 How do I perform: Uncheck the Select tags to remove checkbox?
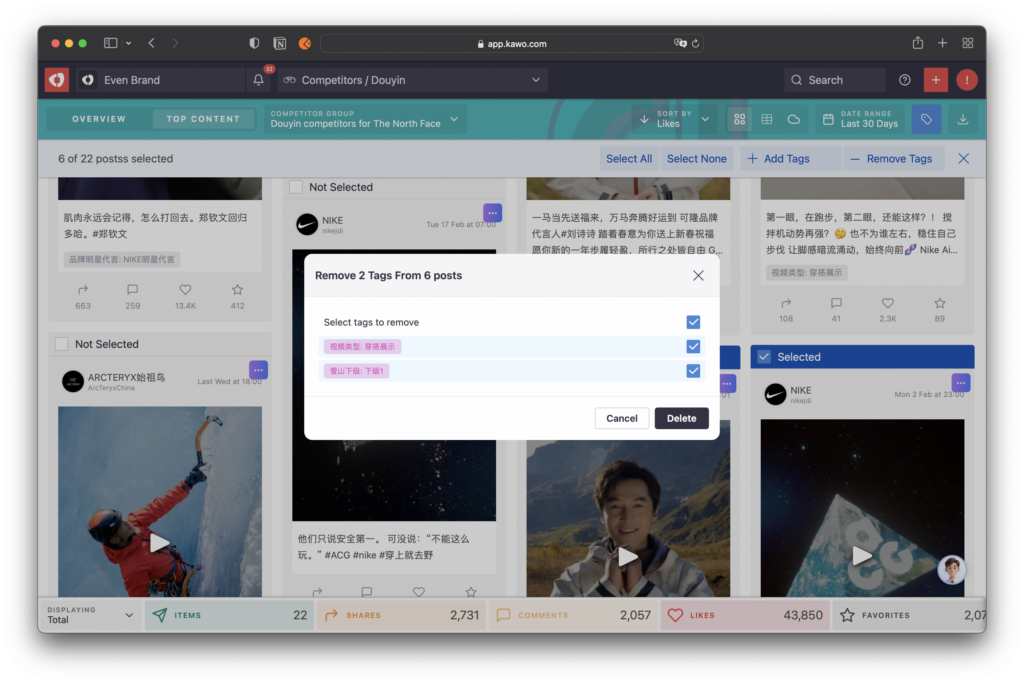coord(693,322)
